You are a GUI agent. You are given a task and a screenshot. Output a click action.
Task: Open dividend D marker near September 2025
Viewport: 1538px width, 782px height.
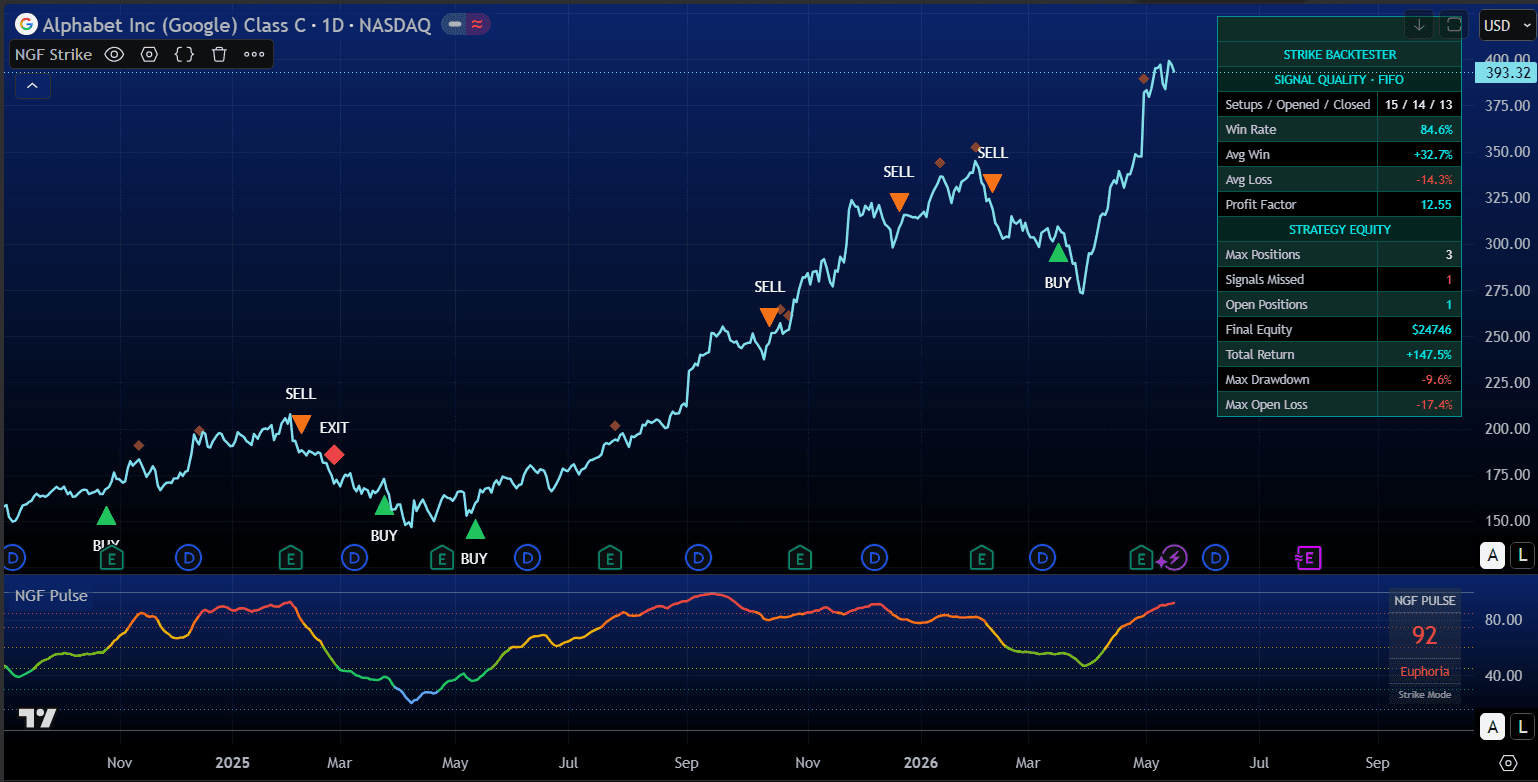(x=698, y=557)
